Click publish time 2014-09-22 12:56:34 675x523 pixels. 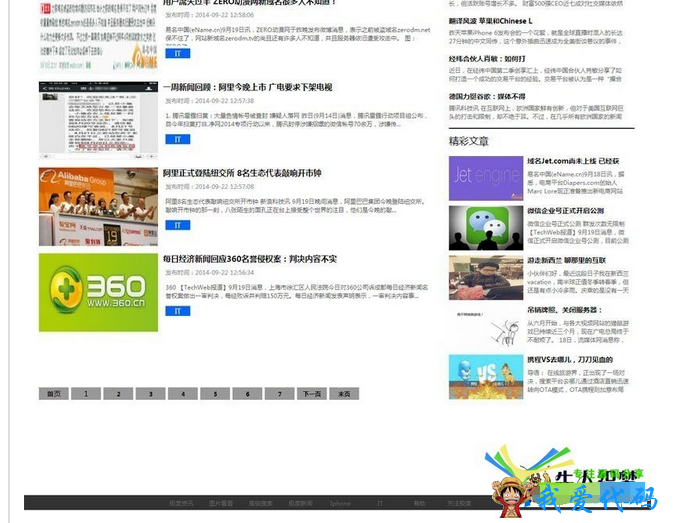[210, 272]
